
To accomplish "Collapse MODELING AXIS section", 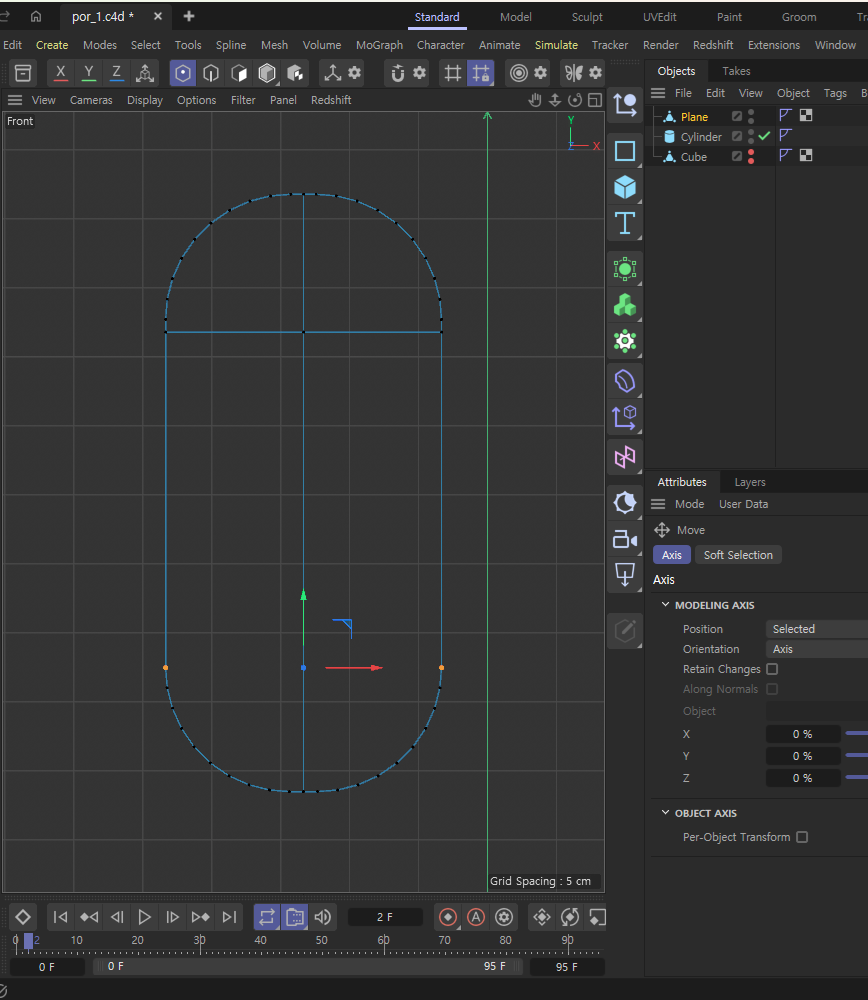I will coord(665,605).
